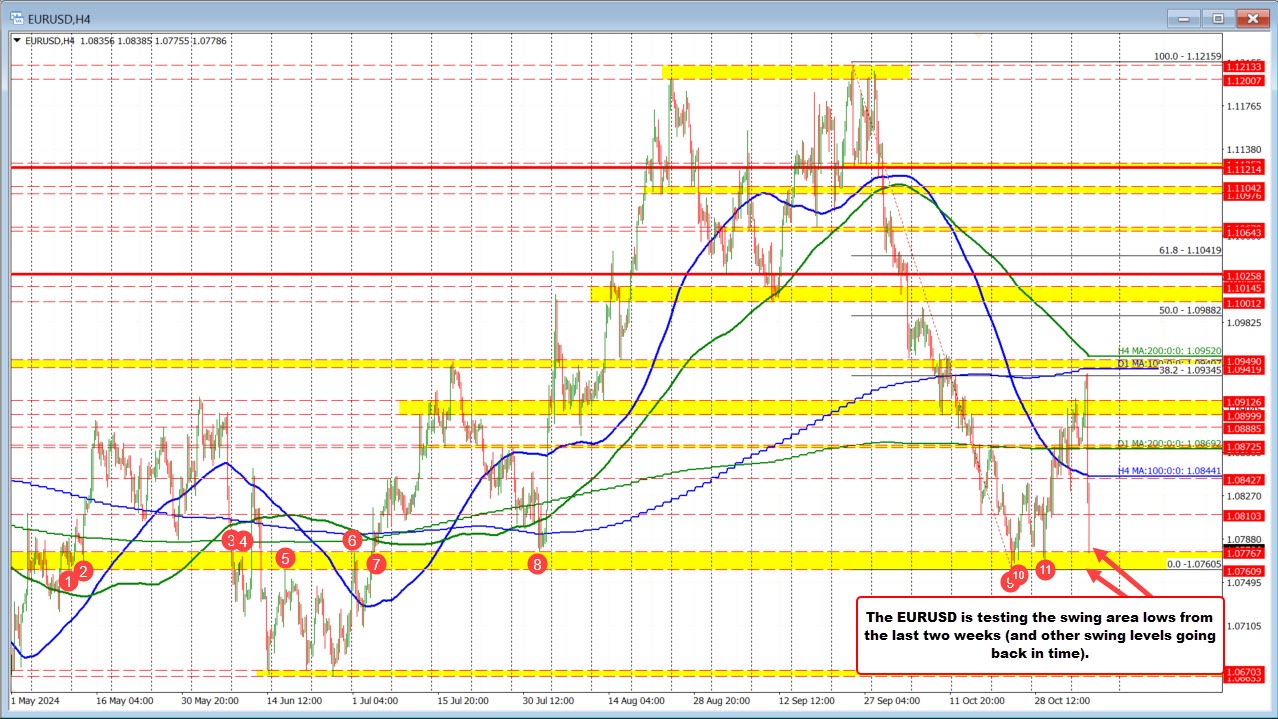
Task: Click the 1.10643 price label
Action: tap(1244, 233)
